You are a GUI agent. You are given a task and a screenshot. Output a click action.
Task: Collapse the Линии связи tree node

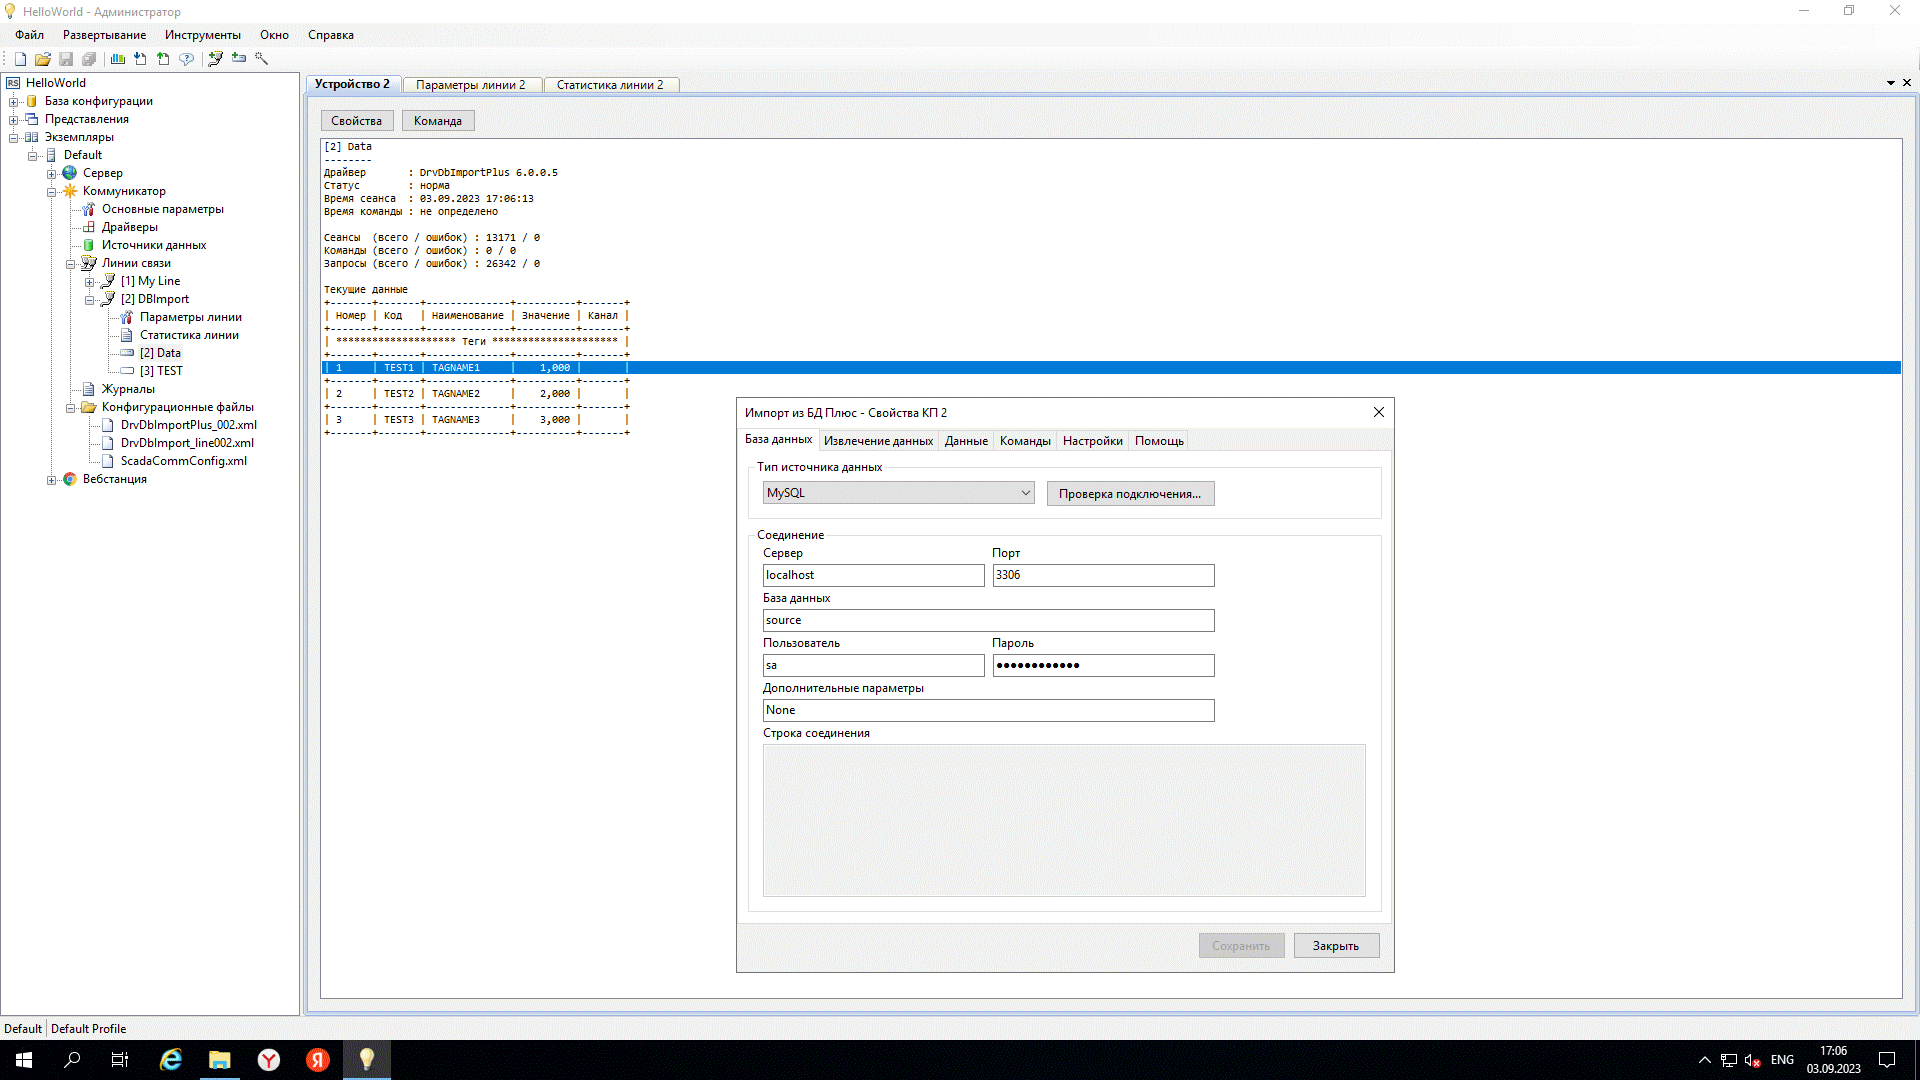coord(71,264)
